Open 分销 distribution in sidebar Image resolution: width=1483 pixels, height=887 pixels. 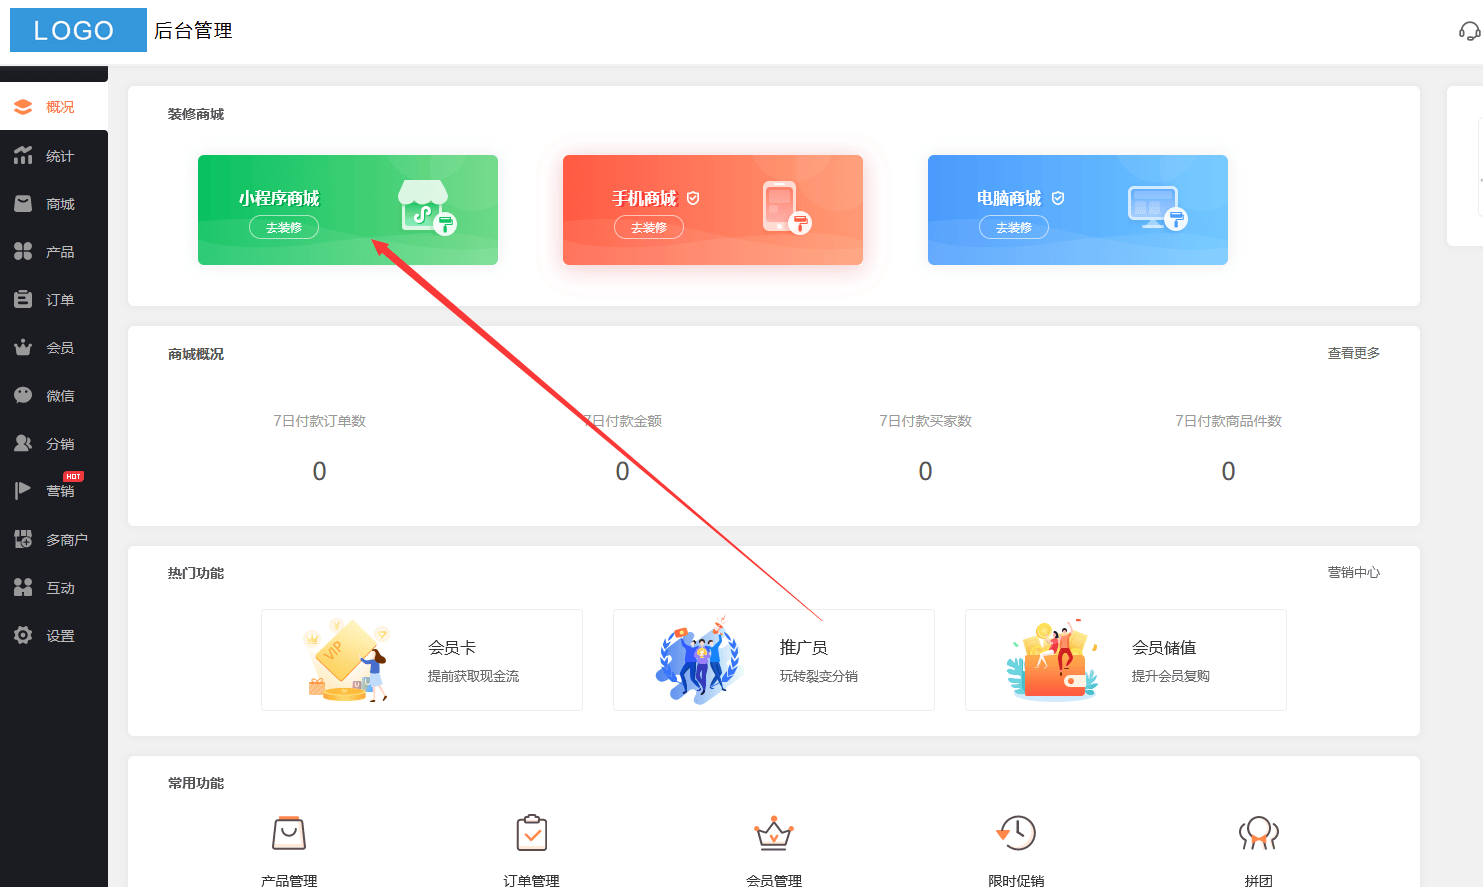coord(54,444)
